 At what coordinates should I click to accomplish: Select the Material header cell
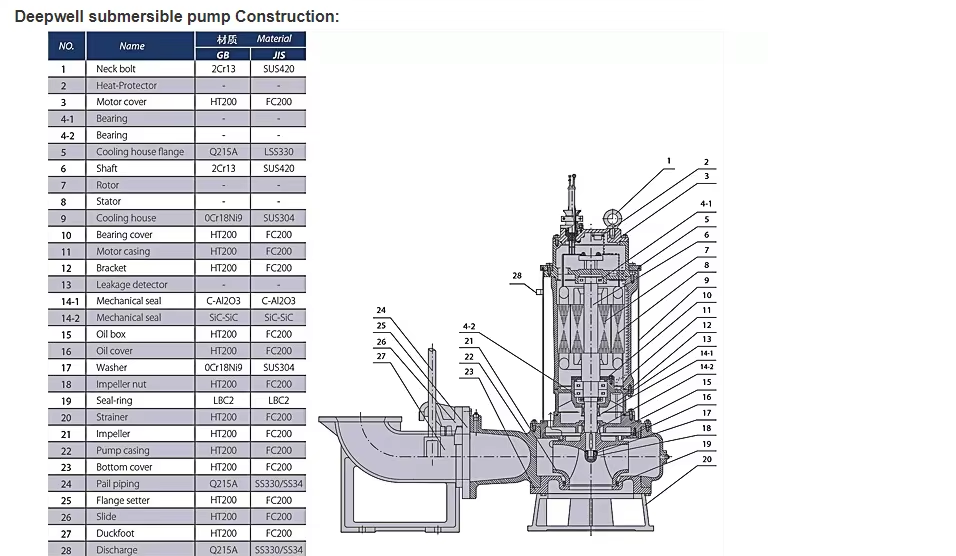(x=251, y=38)
